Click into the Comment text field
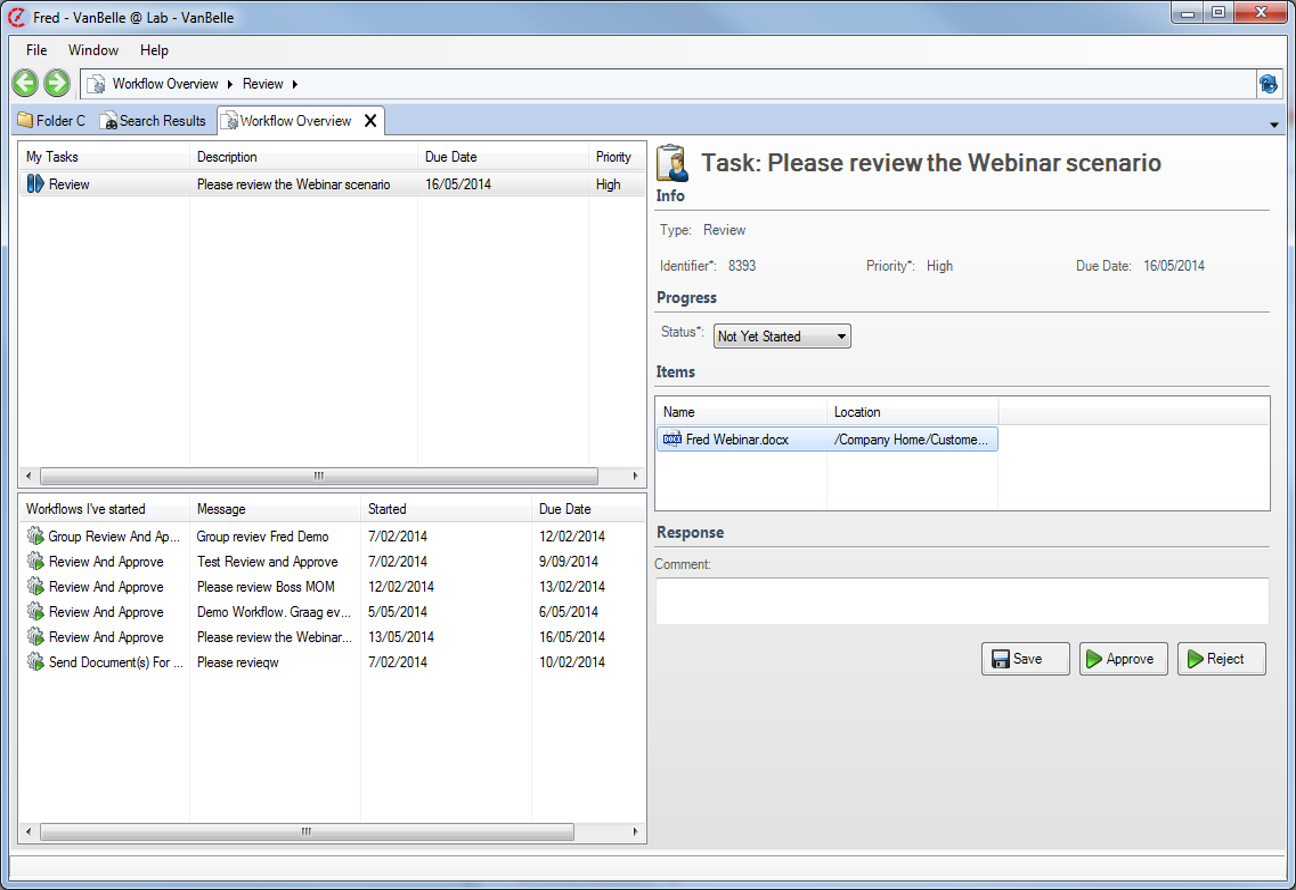The width and height of the screenshot is (1296, 890). 961,601
